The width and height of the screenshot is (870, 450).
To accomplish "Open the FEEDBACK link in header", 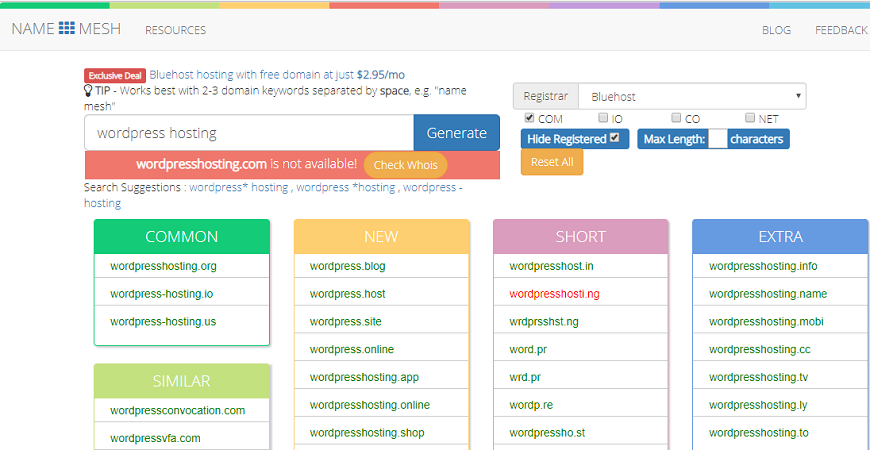I will coord(841,30).
